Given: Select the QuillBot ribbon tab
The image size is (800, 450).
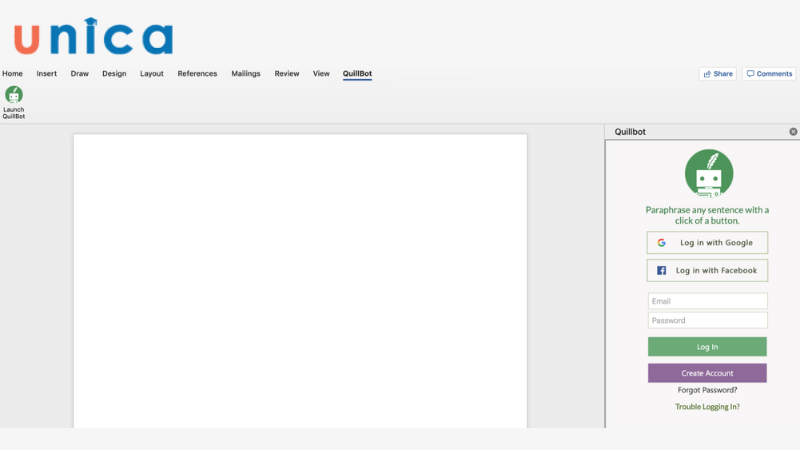Looking at the screenshot, I should tap(357, 73).
